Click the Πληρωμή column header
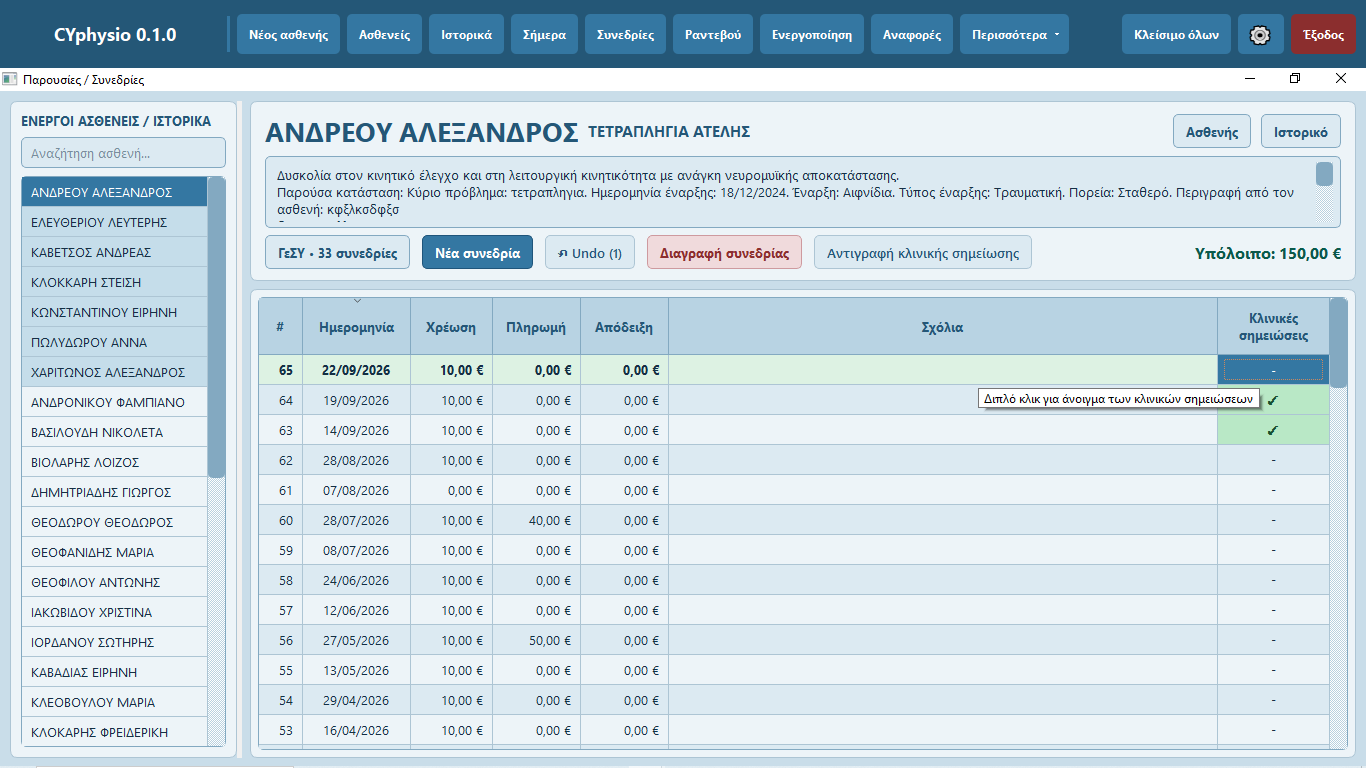Screen dimensions: 1366x768 click(536, 327)
